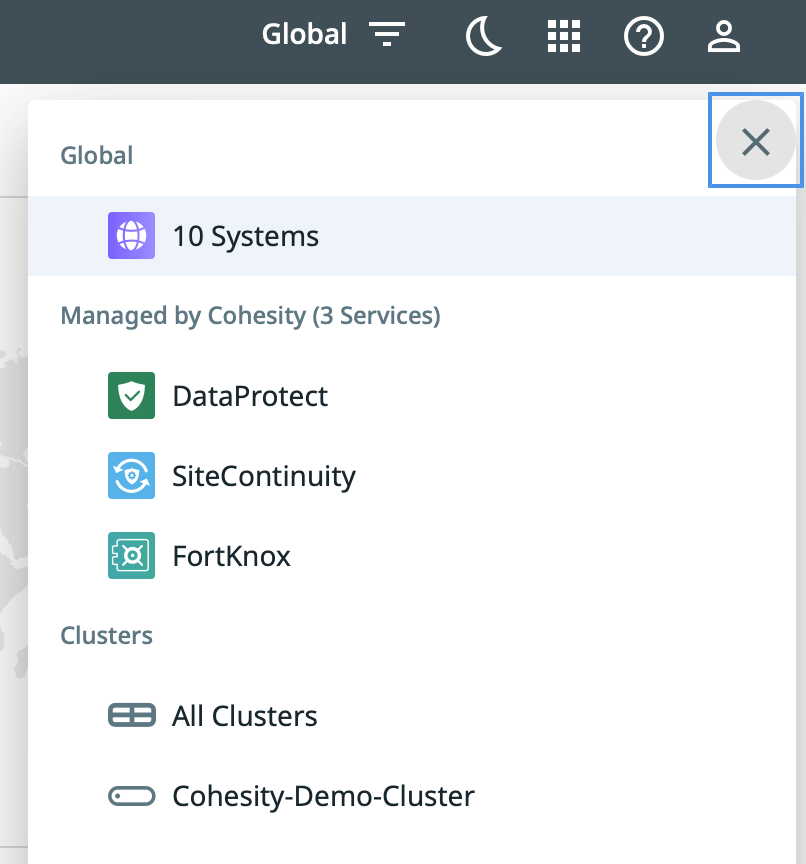
Task: Click the Cohesity-Demo-Cluster node icon
Action: tap(131, 796)
